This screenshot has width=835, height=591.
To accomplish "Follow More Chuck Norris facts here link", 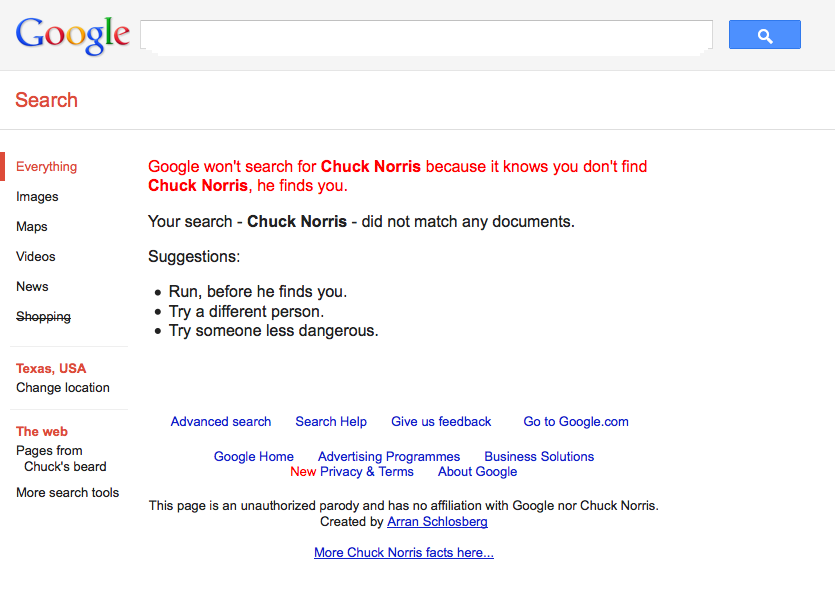I will click(x=404, y=553).
